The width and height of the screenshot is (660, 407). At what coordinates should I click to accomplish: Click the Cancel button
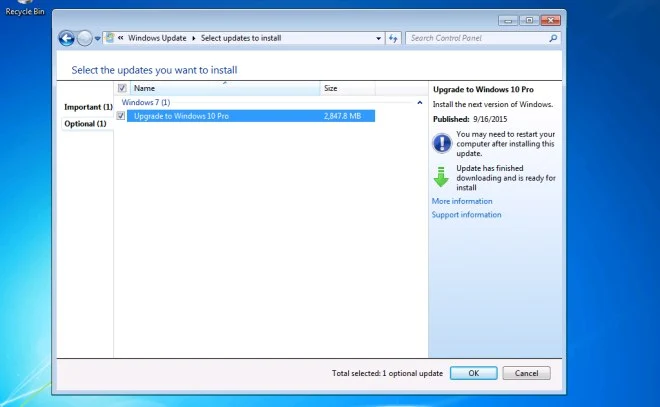(x=526, y=373)
